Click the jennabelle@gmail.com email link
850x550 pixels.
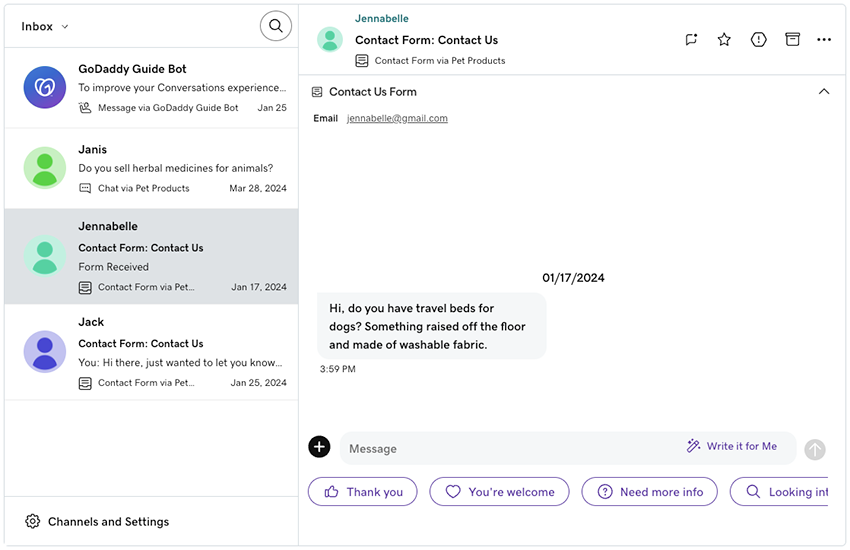click(x=397, y=118)
